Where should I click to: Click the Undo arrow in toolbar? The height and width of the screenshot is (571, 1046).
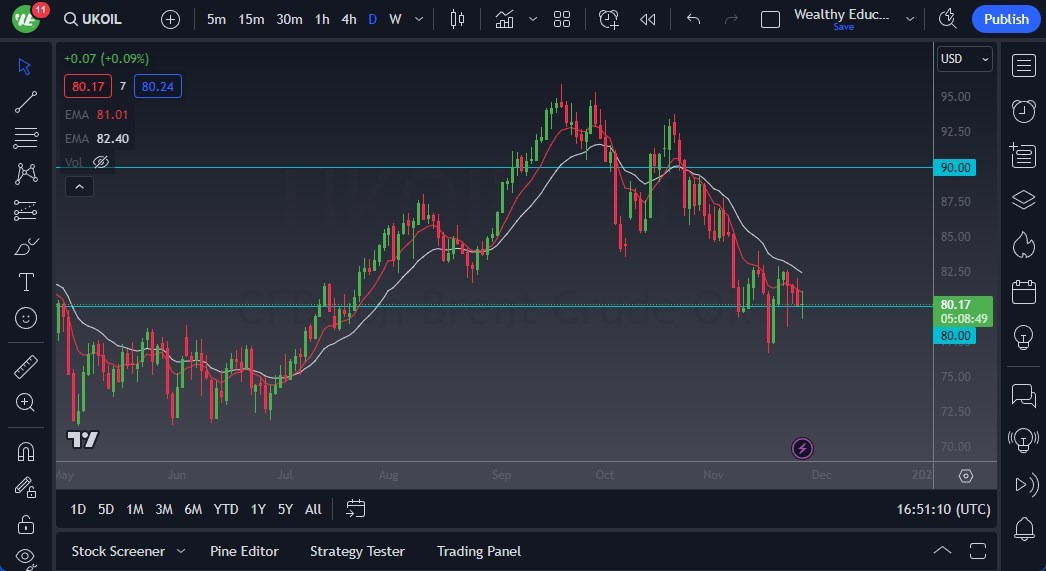(694, 19)
